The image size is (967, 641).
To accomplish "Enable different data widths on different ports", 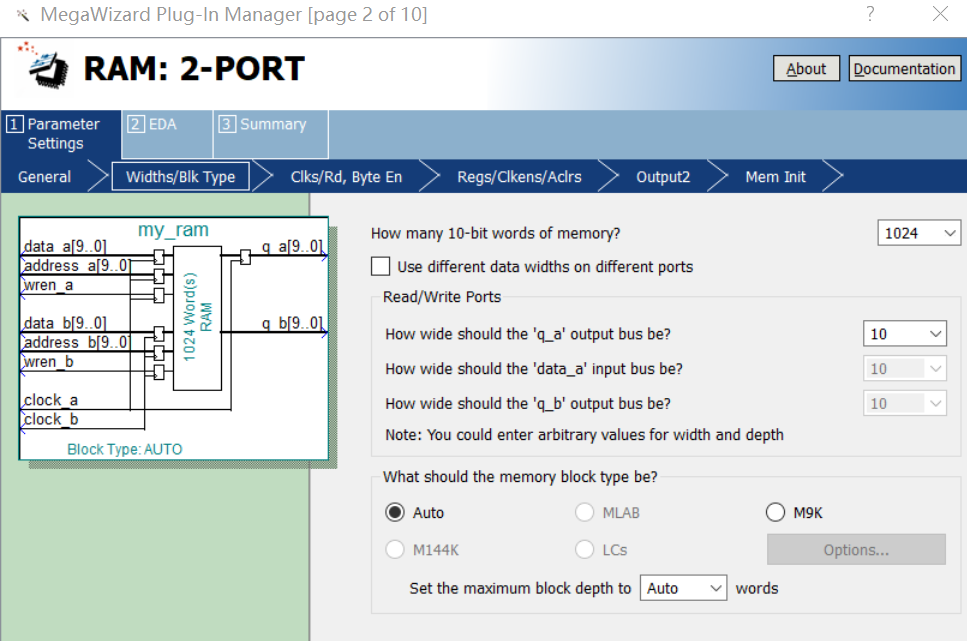I will point(381,267).
